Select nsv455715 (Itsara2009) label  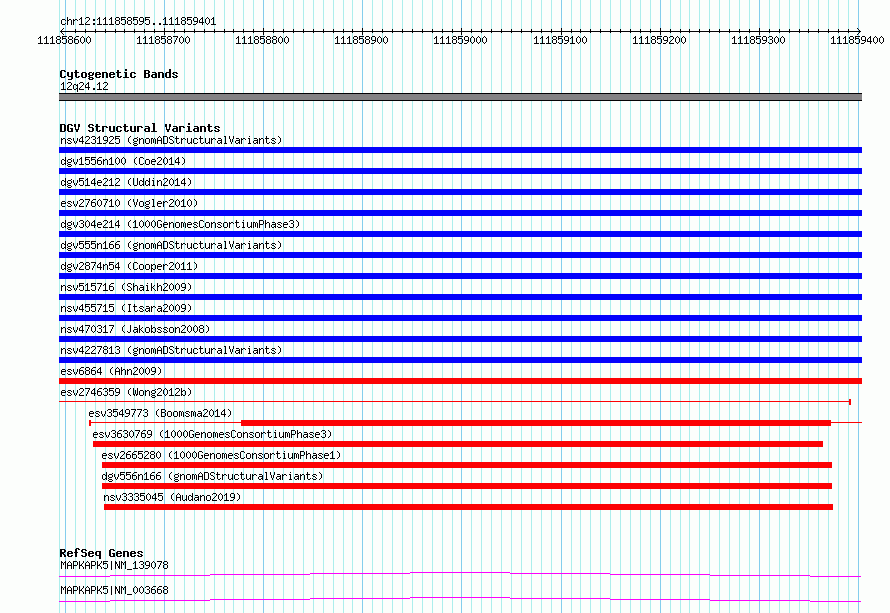126,308
